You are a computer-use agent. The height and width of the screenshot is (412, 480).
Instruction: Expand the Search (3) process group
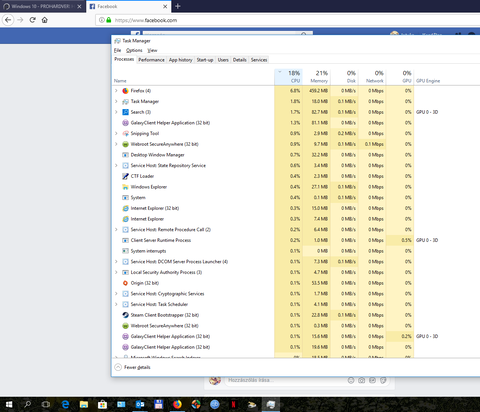[116, 112]
